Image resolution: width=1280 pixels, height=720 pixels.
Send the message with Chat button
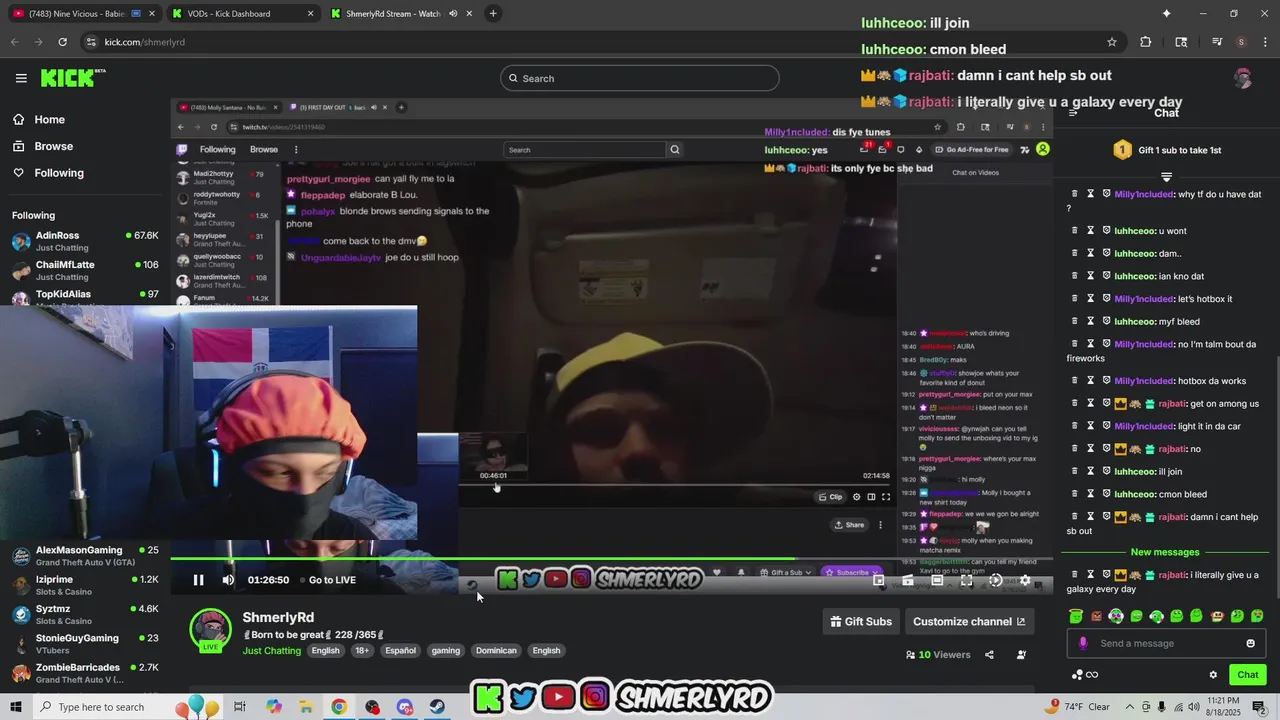pyautogui.click(x=1247, y=675)
